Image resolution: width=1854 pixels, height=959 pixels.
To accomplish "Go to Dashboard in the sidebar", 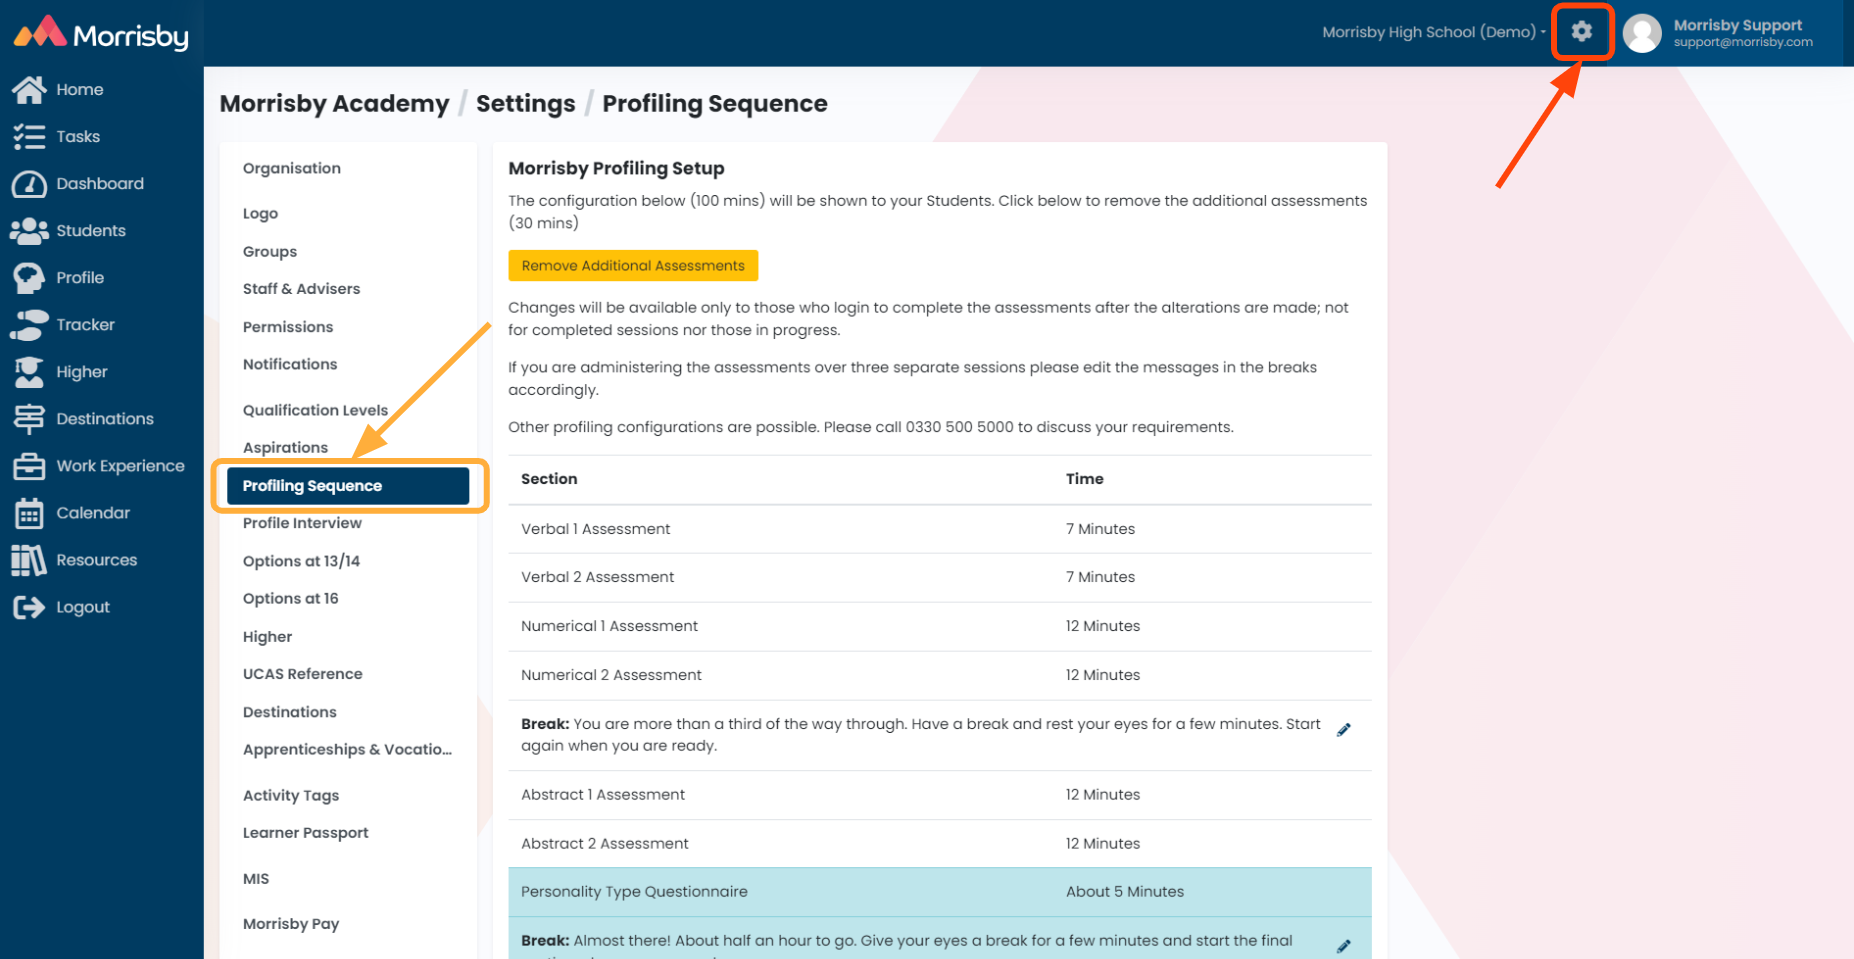I will [100, 184].
